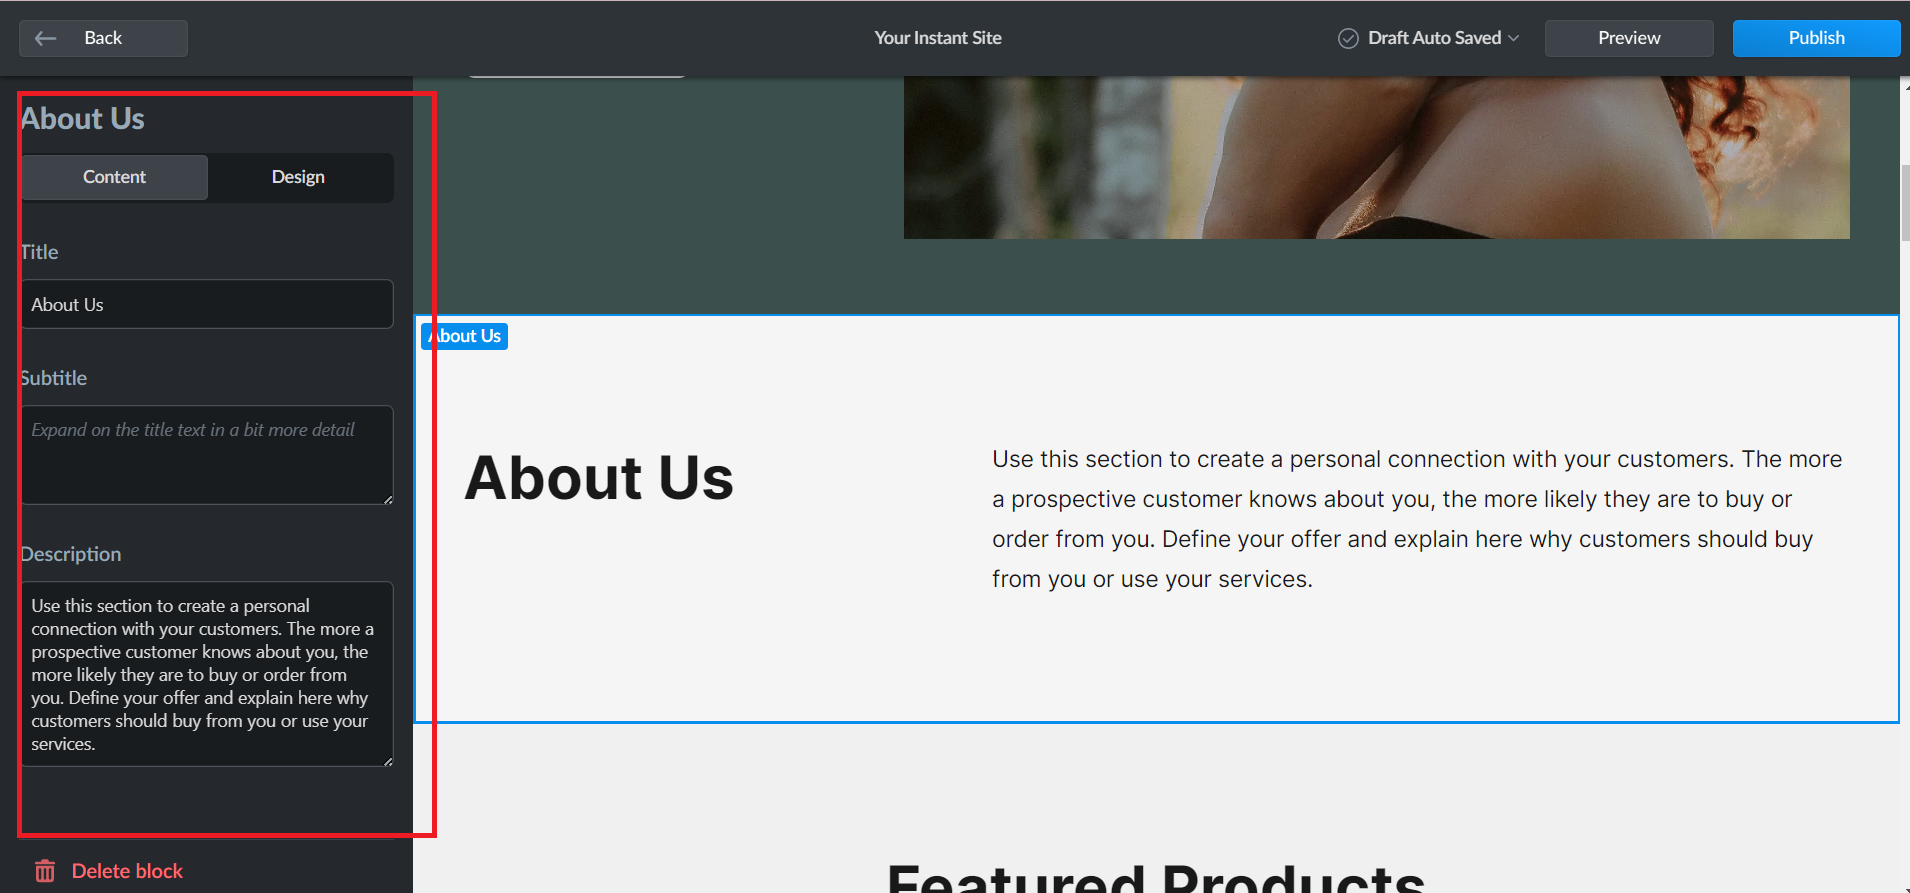Expand the Draft Auto Saved dropdown chevron
The image size is (1910, 893).
point(1514,38)
